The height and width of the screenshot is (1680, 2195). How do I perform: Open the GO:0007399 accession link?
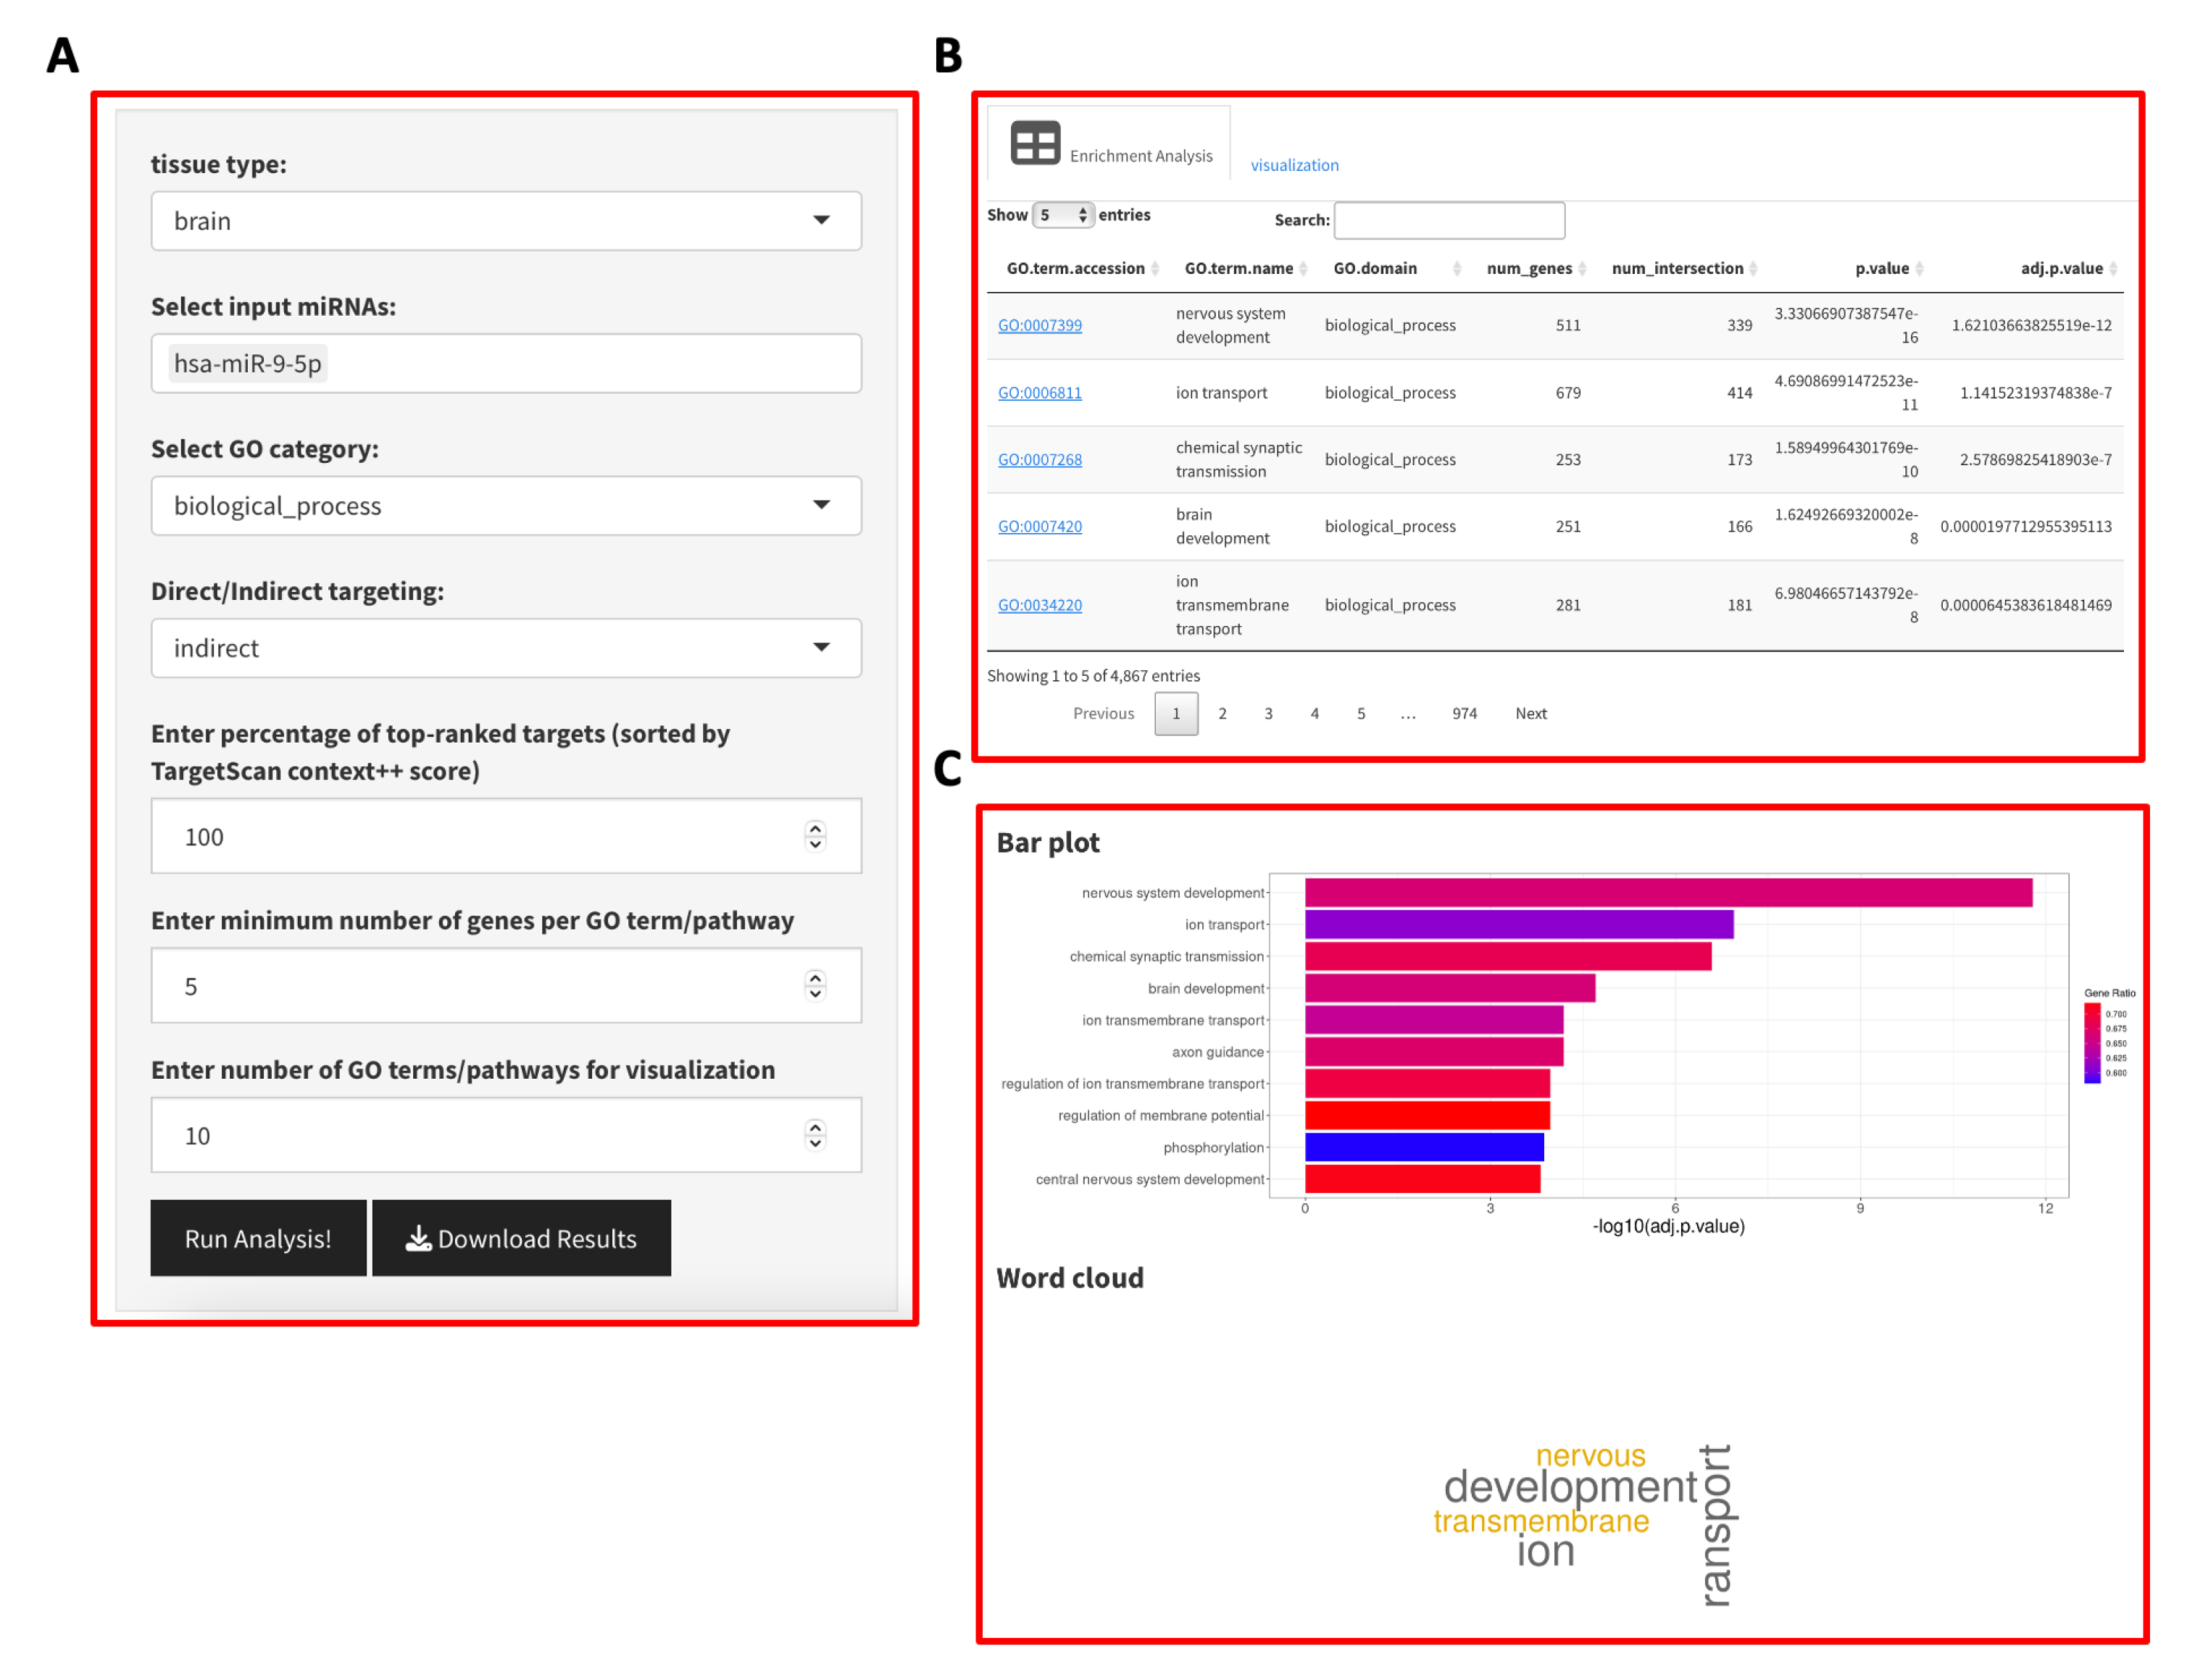tap(1040, 325)
